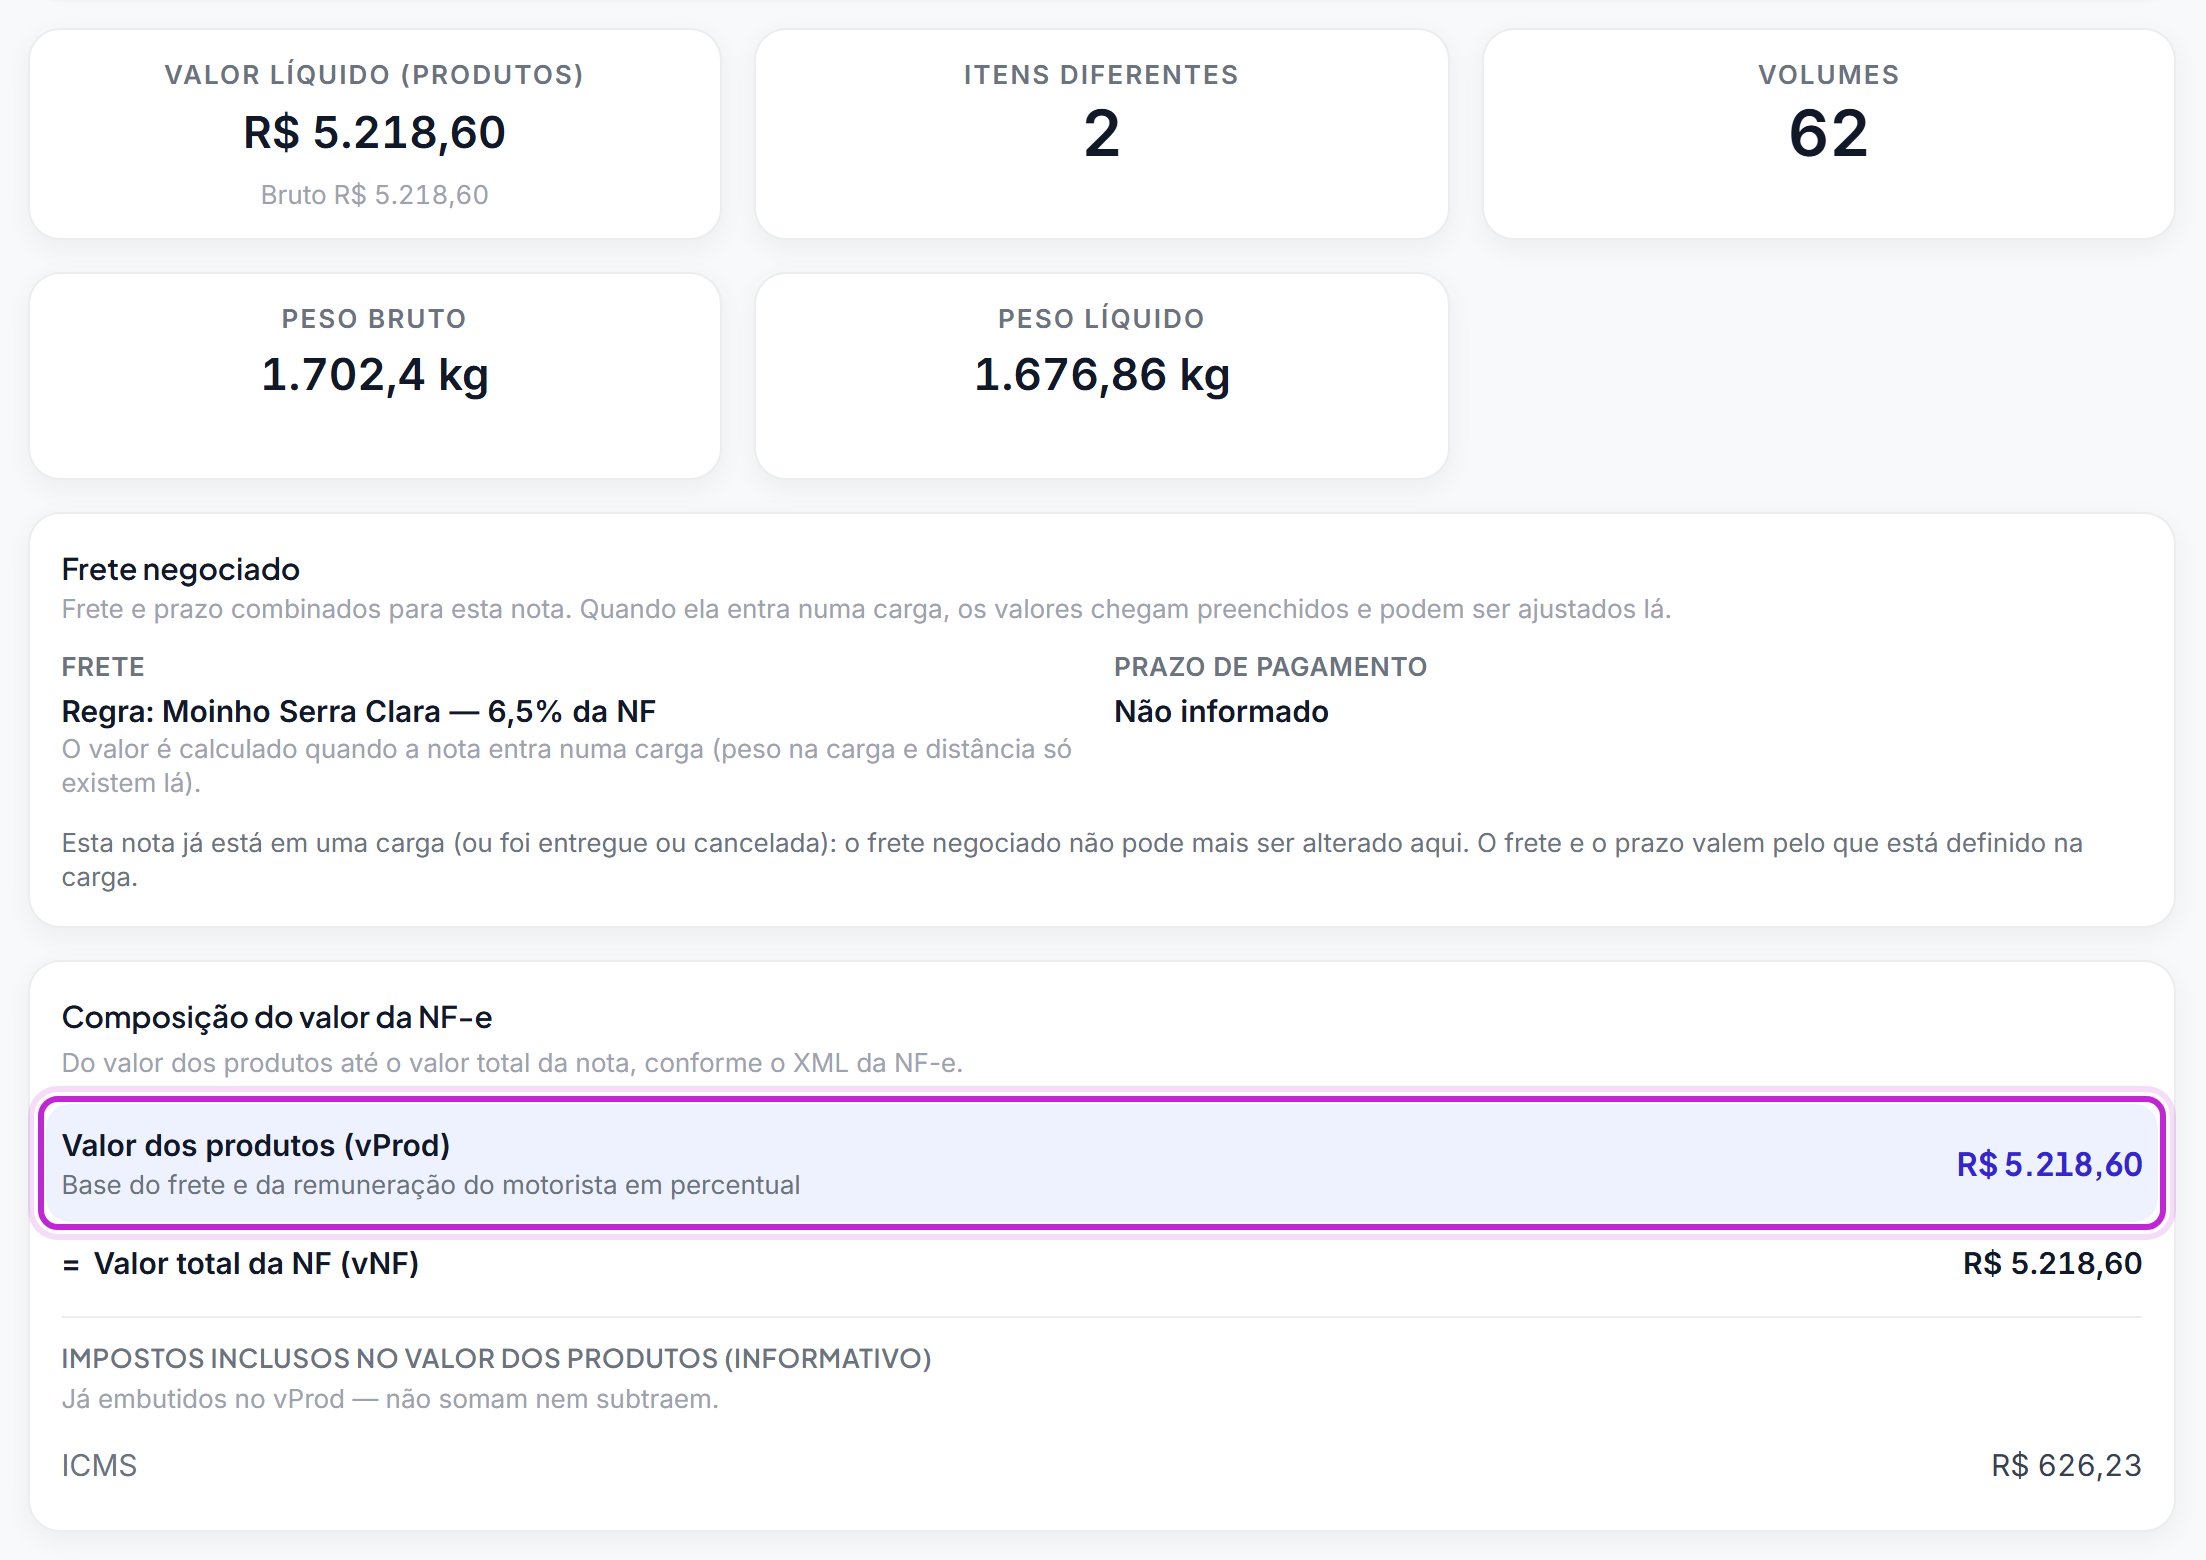Click the Valor líquido (Produtos) card

click(x=375, y=134)
